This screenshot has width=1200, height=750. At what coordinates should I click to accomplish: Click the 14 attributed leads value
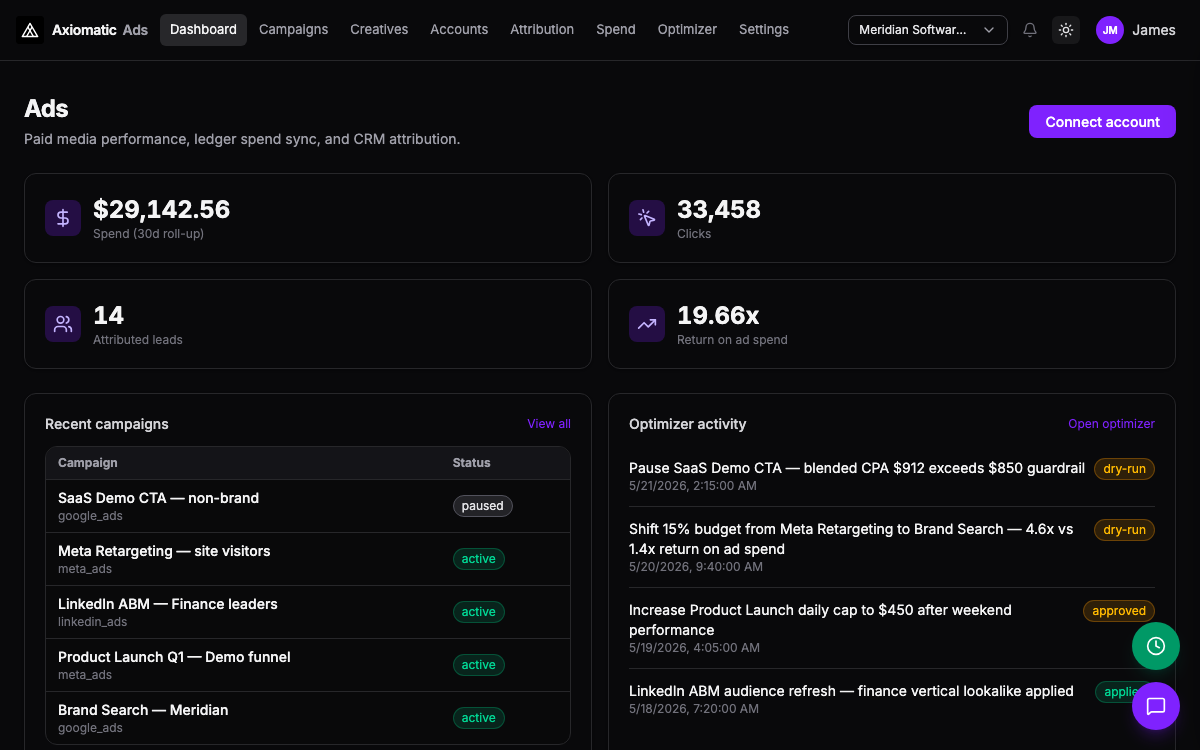pos(108,315)
